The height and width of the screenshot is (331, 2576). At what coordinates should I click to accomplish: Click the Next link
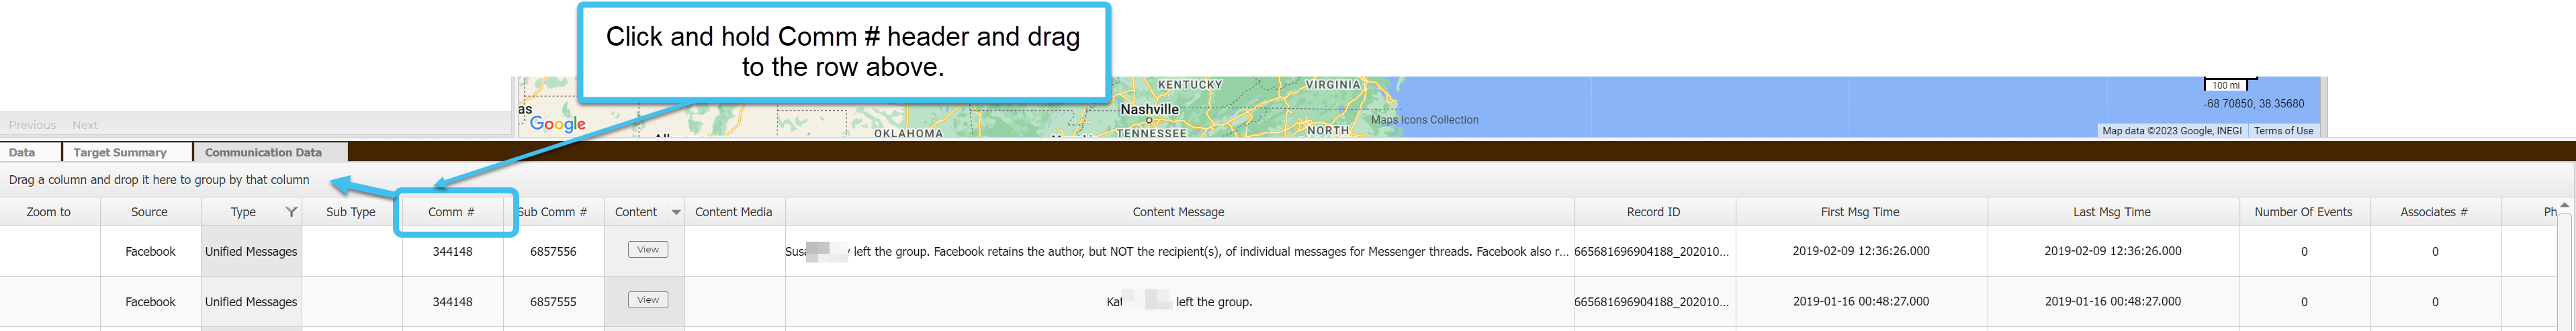(x=85, y=125)
